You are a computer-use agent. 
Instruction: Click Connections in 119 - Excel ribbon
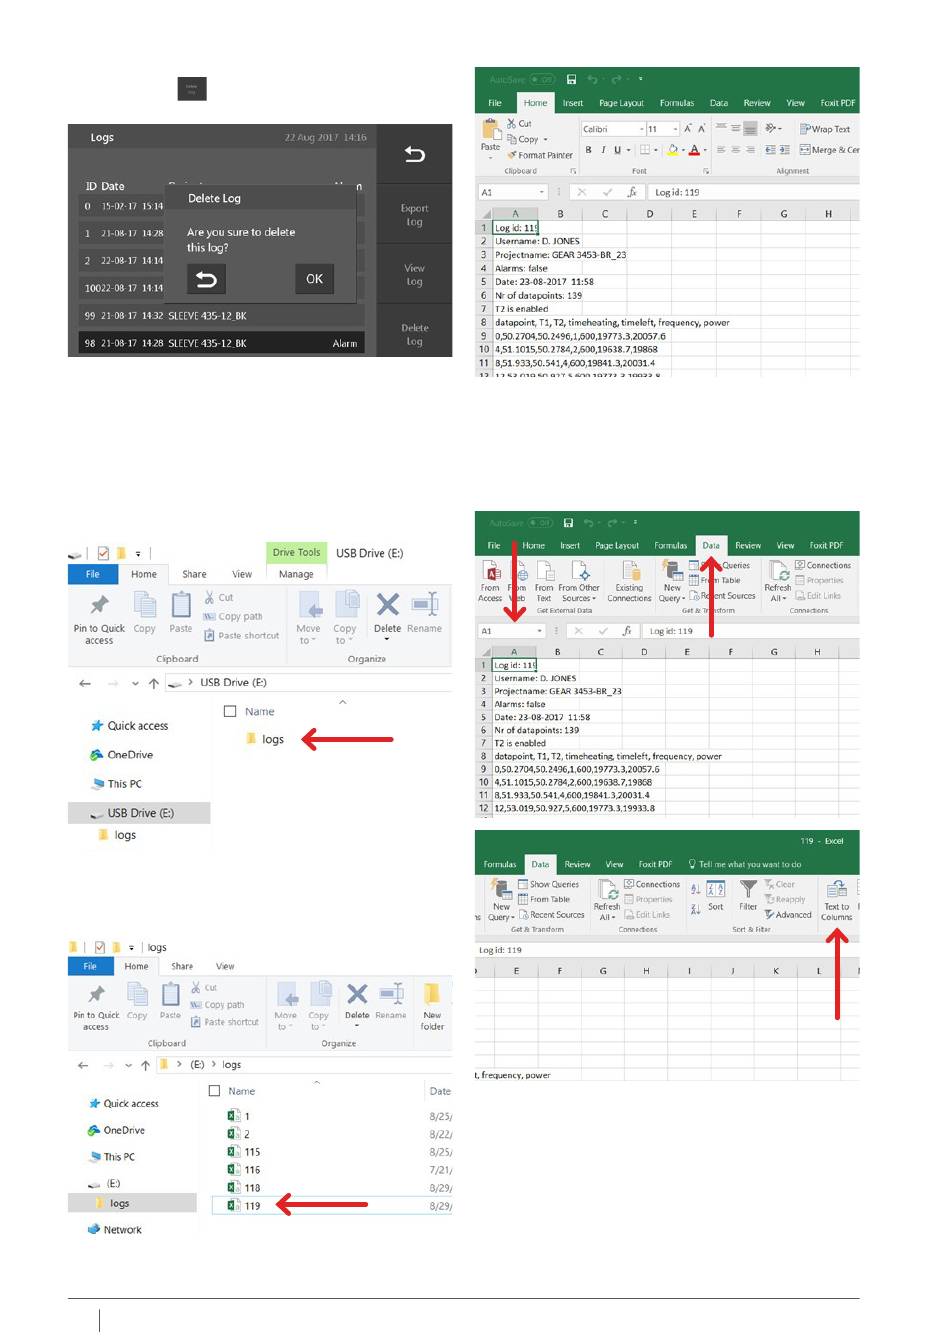point(652,884)
